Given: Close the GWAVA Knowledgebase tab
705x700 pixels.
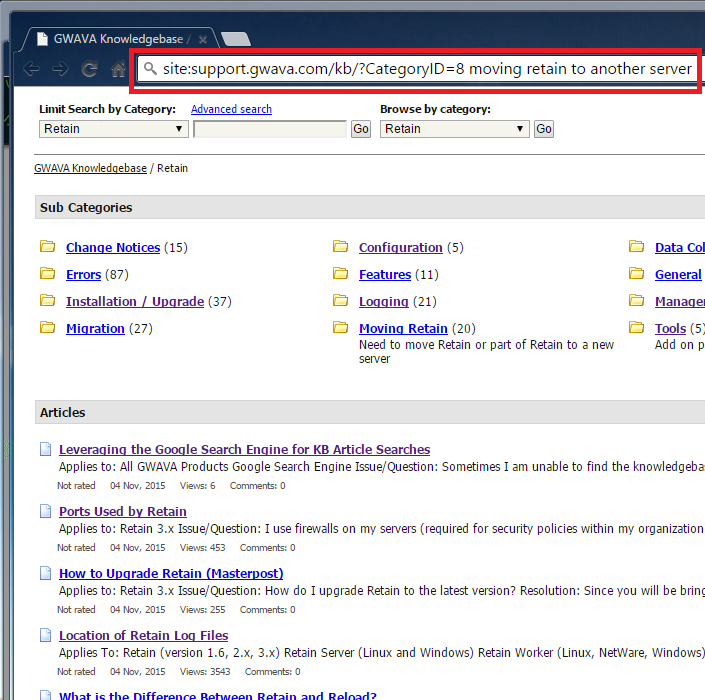Looking at the screenshot, I should point(203,40).
